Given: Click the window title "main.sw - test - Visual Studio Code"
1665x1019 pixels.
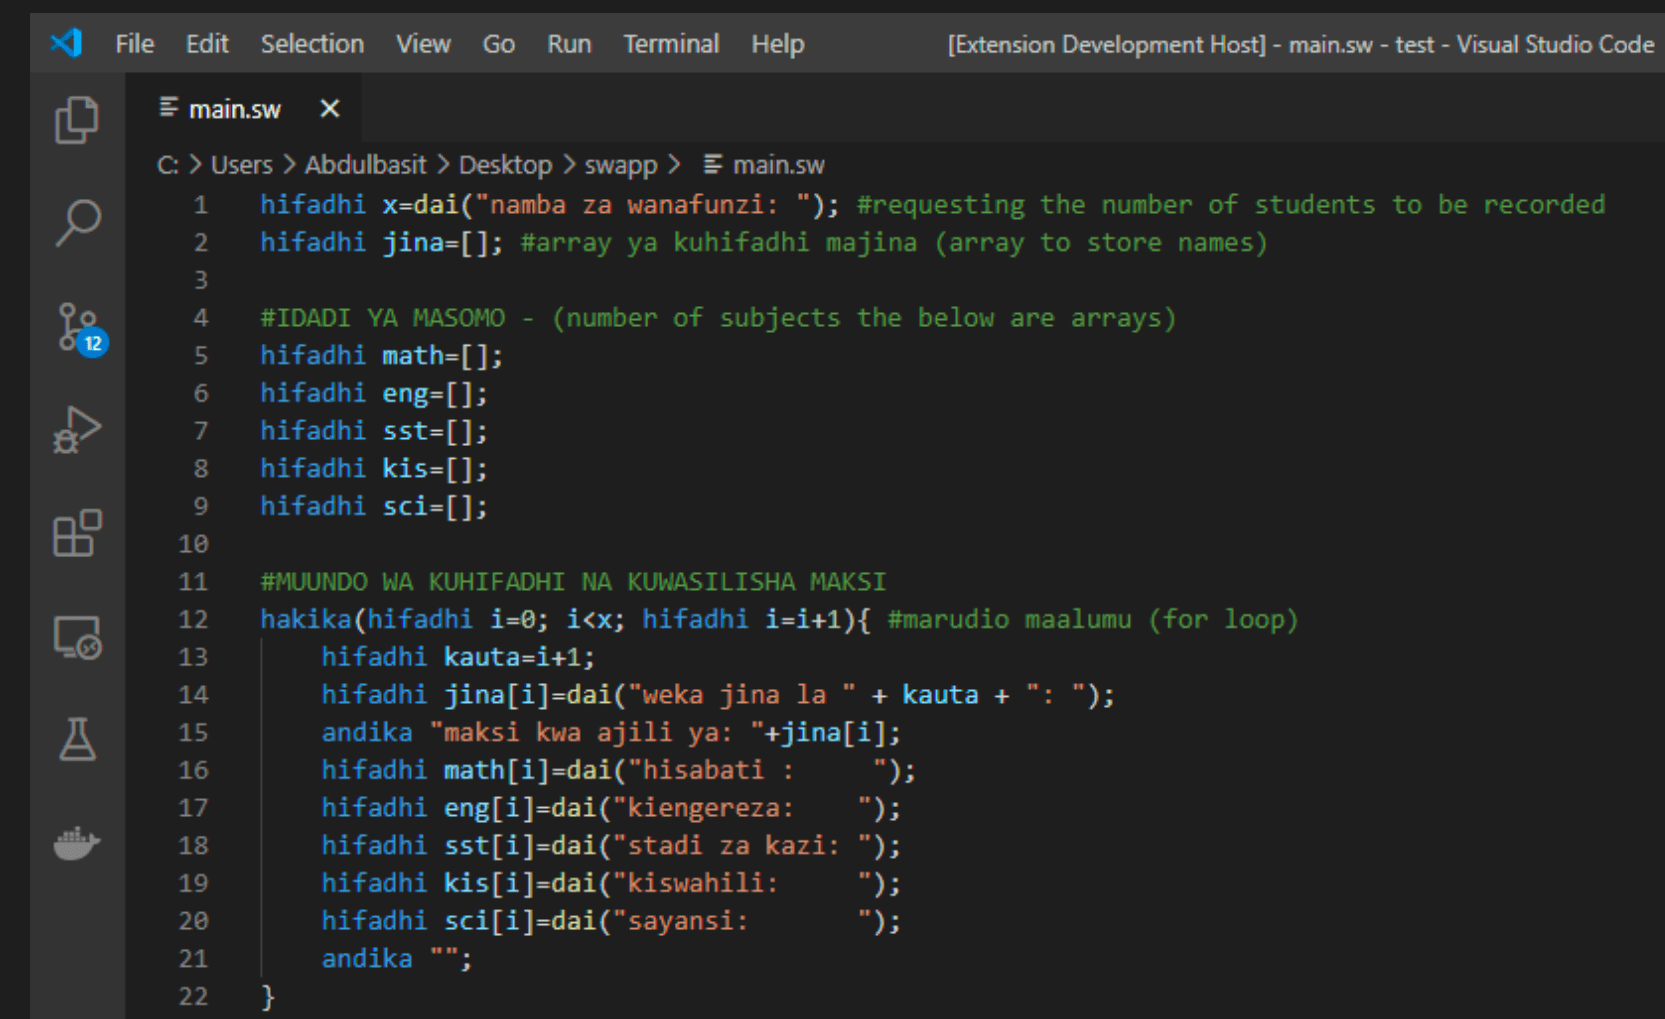Looking at the screenshot, I should (1471, 45).
